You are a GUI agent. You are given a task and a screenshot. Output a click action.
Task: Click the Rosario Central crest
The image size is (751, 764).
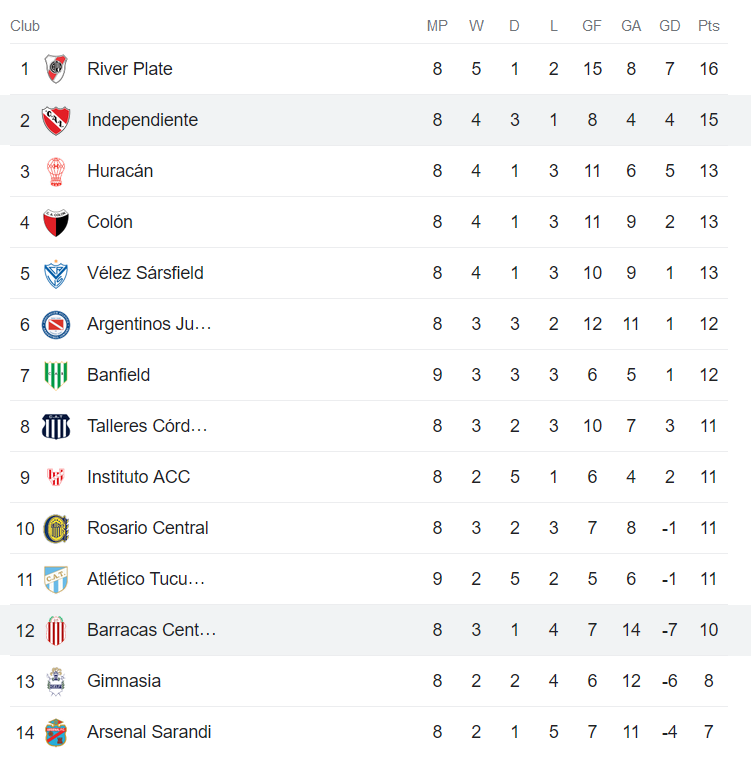56,528
